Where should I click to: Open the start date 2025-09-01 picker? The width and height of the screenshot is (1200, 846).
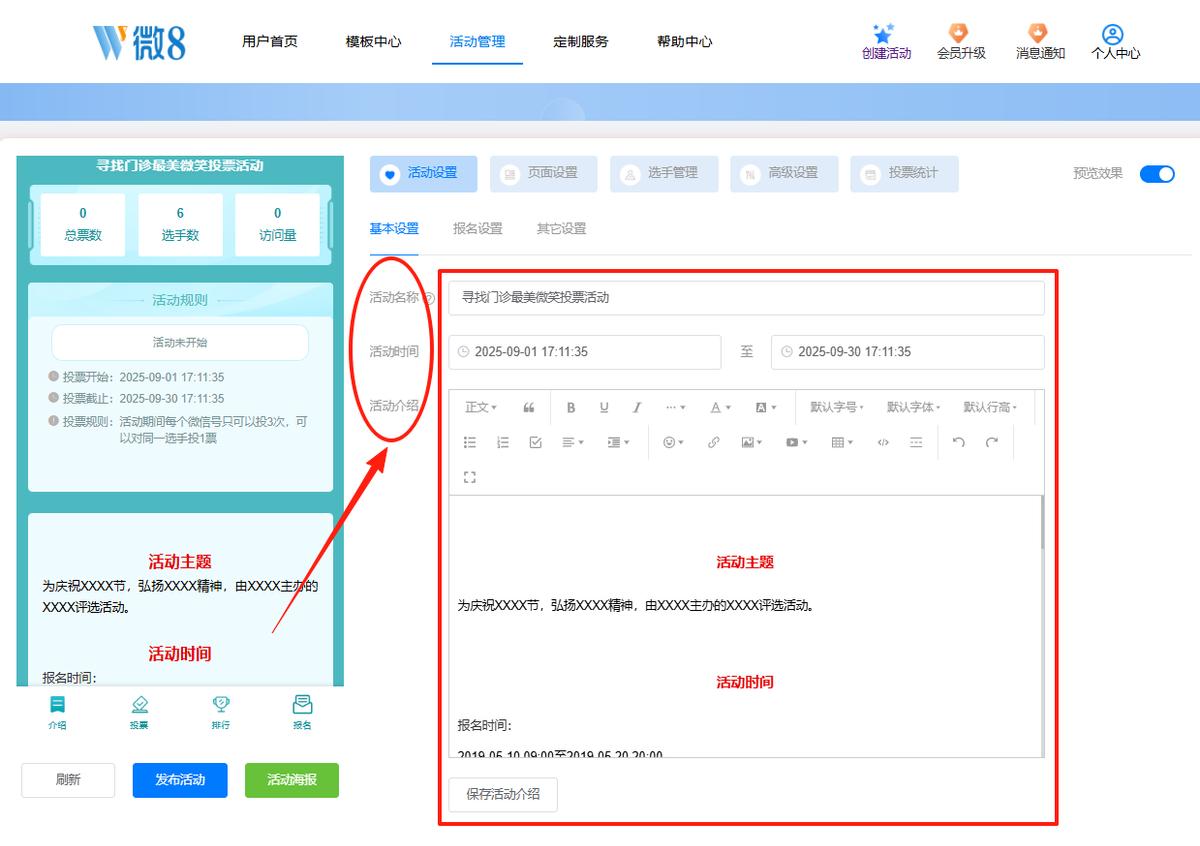[x=584, y=352]
